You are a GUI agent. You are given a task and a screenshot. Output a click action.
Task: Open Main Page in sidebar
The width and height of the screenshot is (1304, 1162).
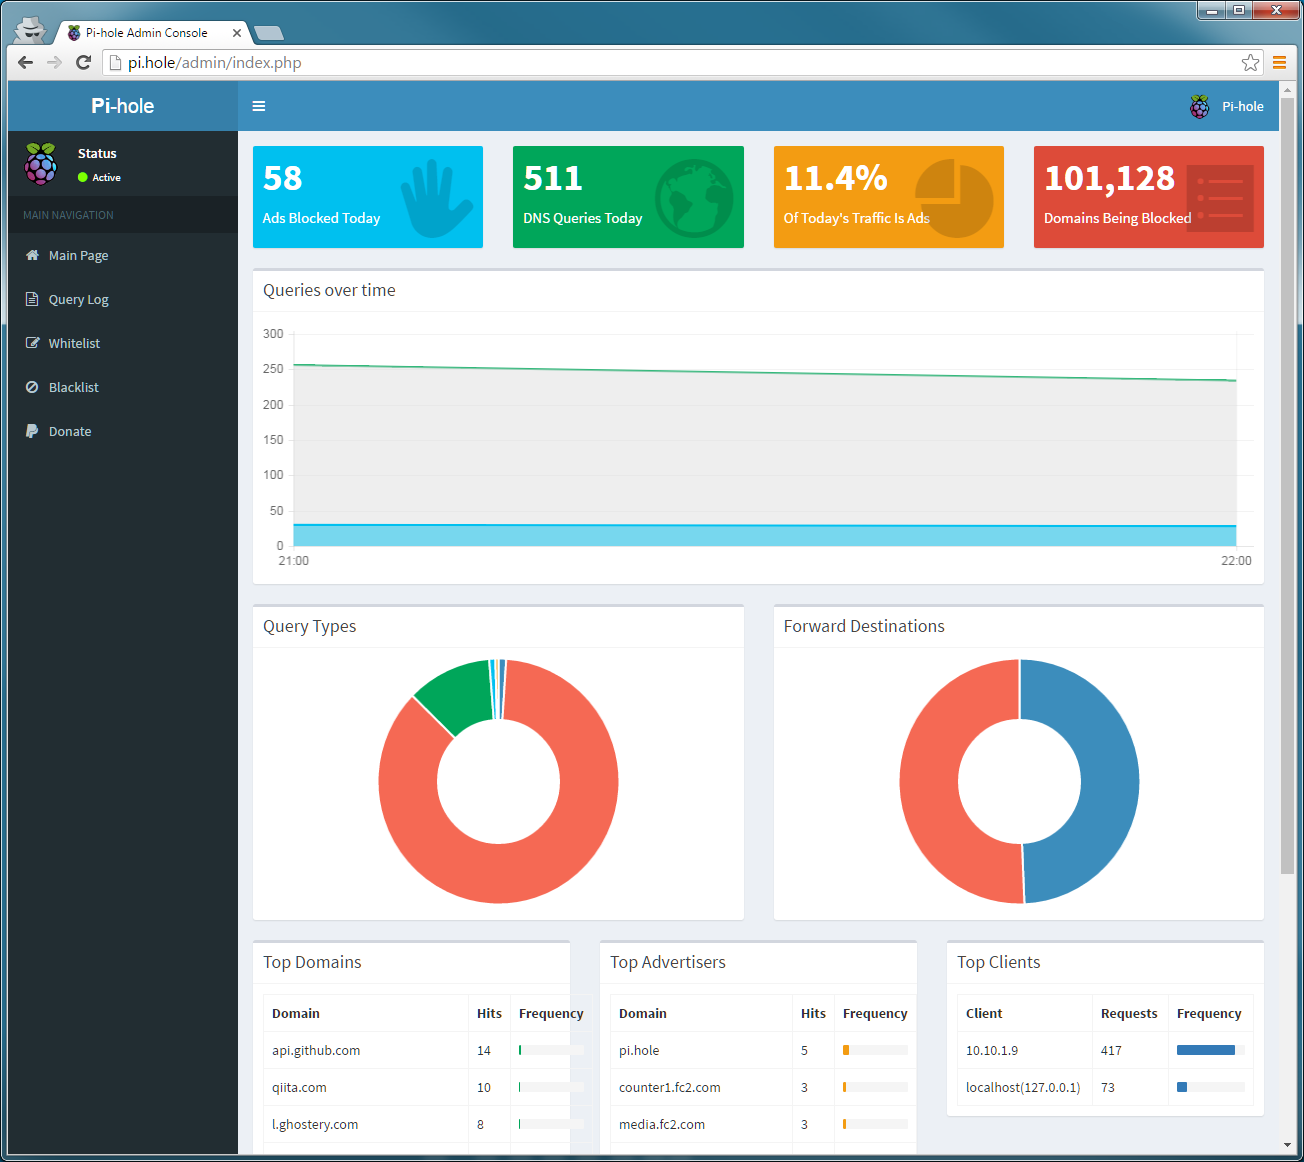click(x=123, y=255)
